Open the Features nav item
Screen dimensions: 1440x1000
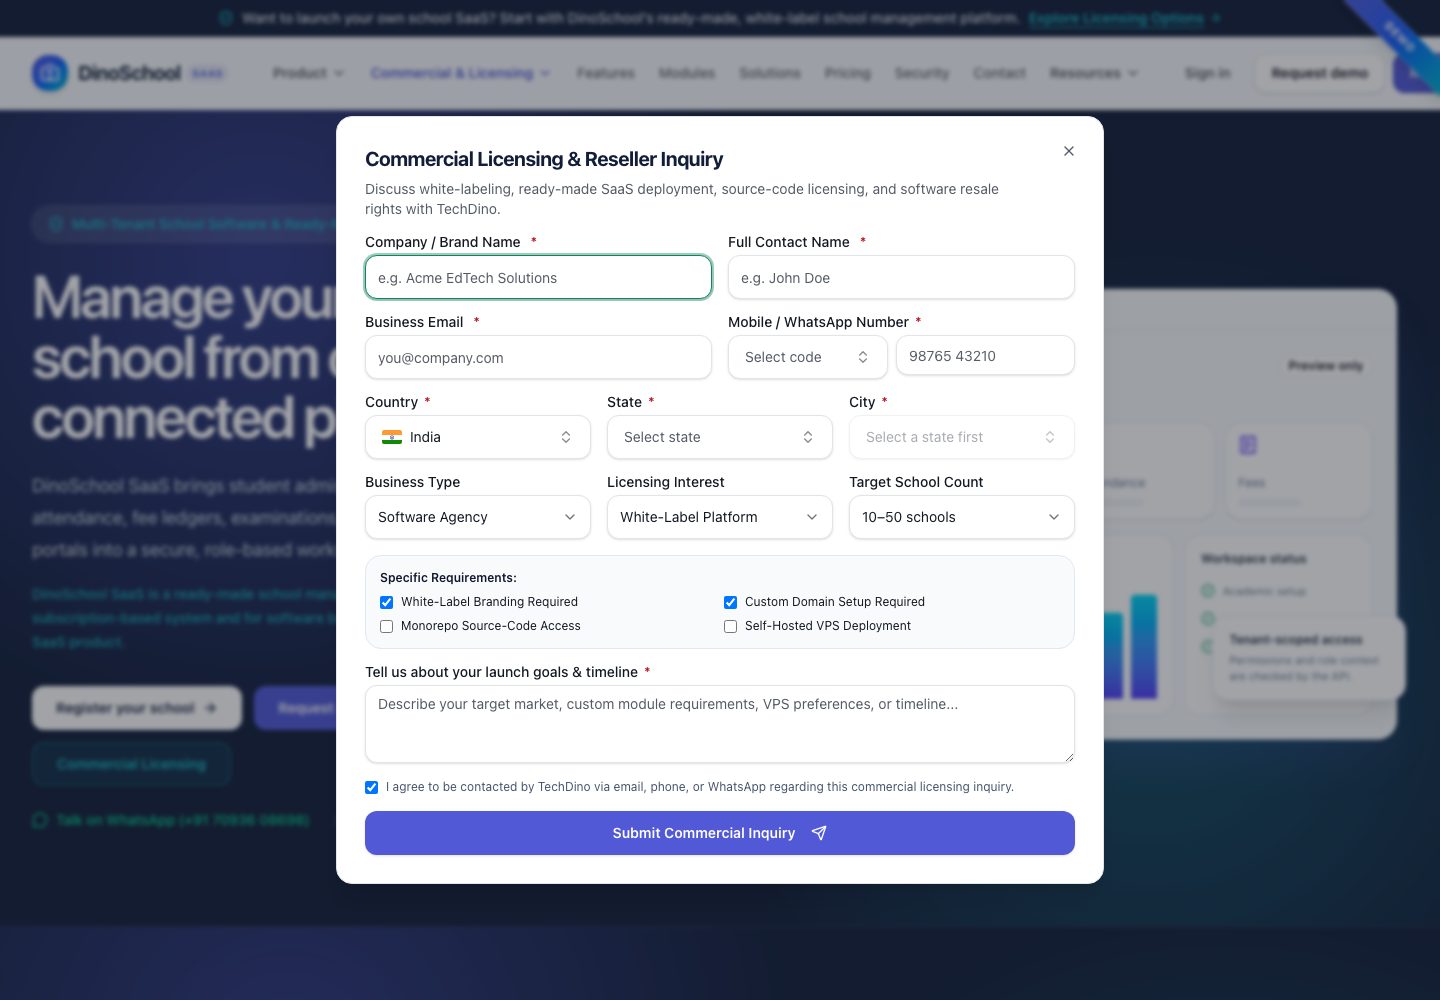(606, 73)
